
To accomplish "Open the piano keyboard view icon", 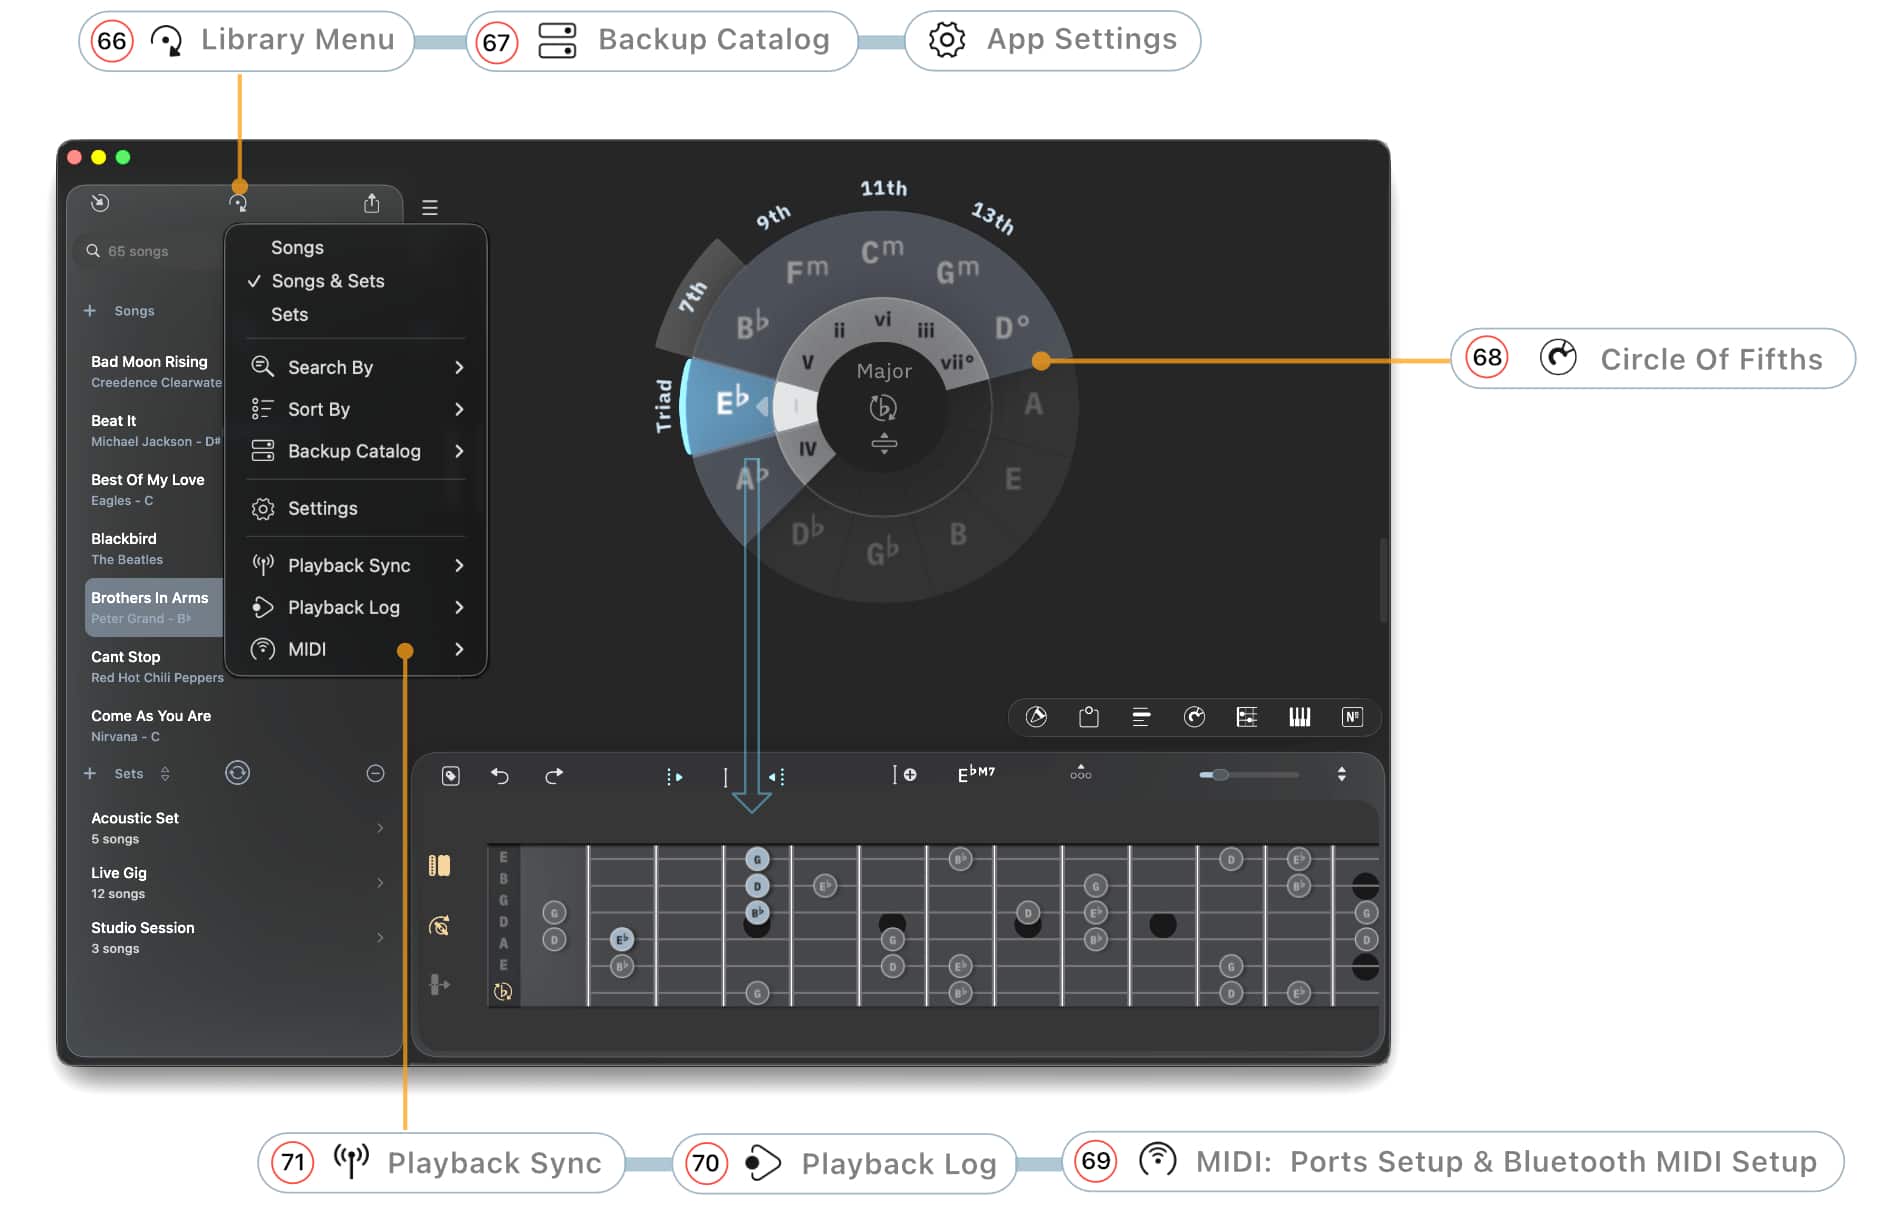I will (x=1299, y=716).
